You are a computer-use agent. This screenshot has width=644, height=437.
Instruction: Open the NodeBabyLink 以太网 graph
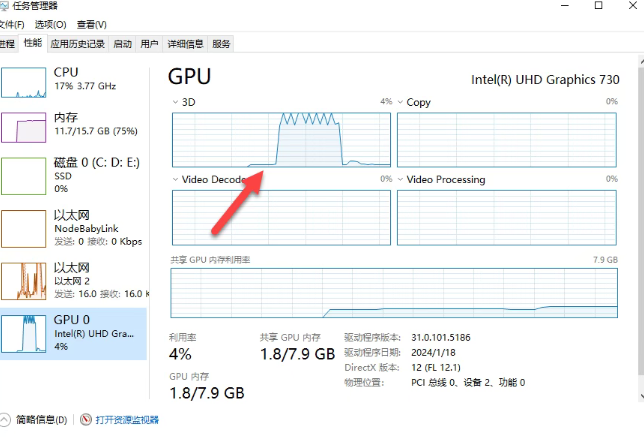tap(23, 229)
